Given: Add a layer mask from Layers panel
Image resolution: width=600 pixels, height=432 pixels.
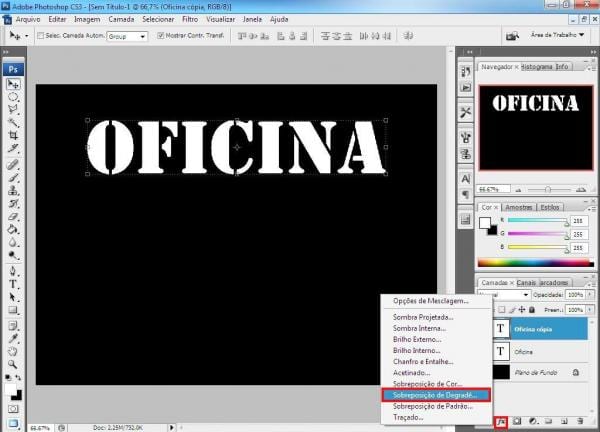Looking at the screenshot, I should click(517, 421).
